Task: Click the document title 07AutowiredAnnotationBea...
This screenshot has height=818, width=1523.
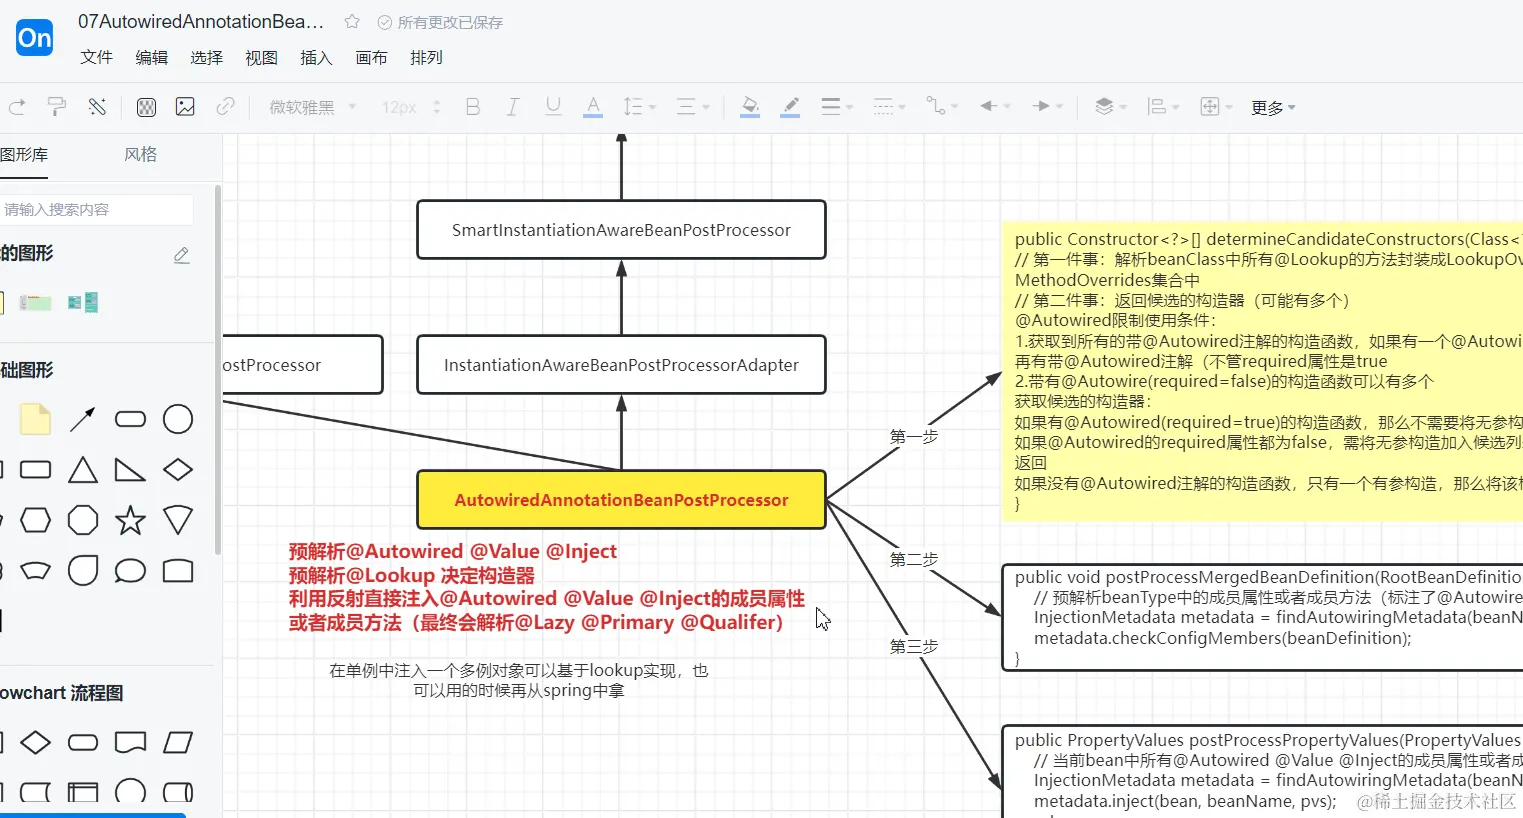Action: (201, 22)
